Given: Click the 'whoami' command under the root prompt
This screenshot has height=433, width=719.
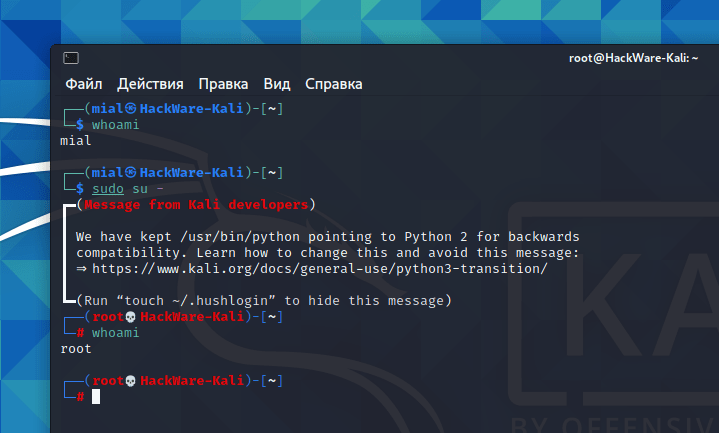Looking at the screenshot, I should tap(115, 333).
